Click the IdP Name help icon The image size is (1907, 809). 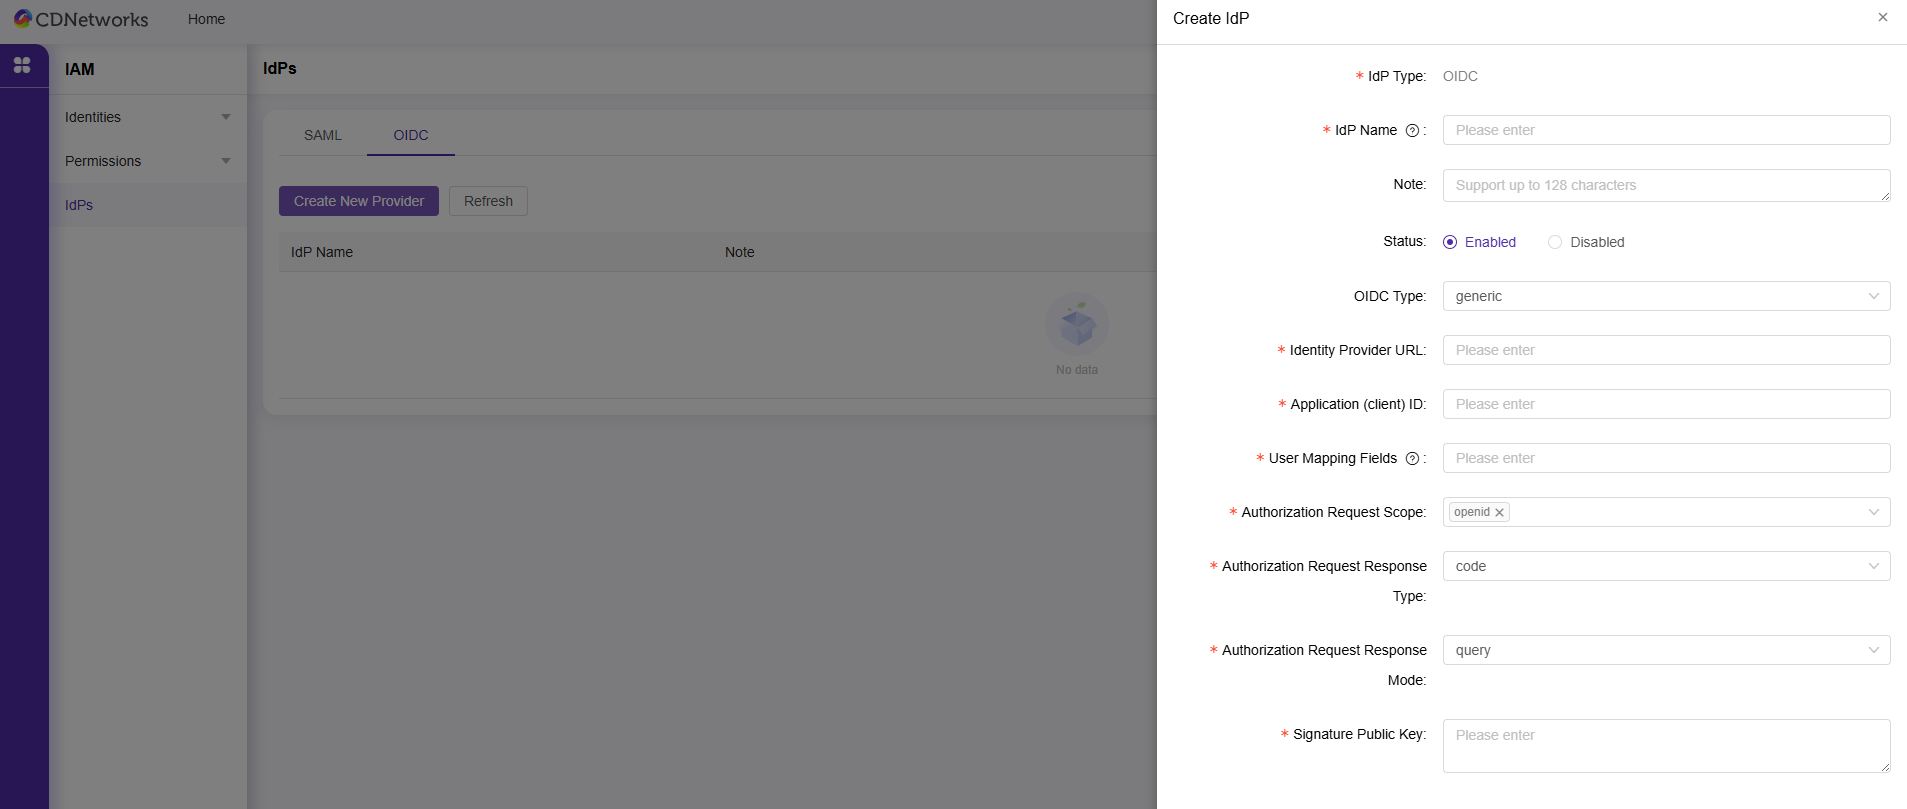tap(1412, 131)
